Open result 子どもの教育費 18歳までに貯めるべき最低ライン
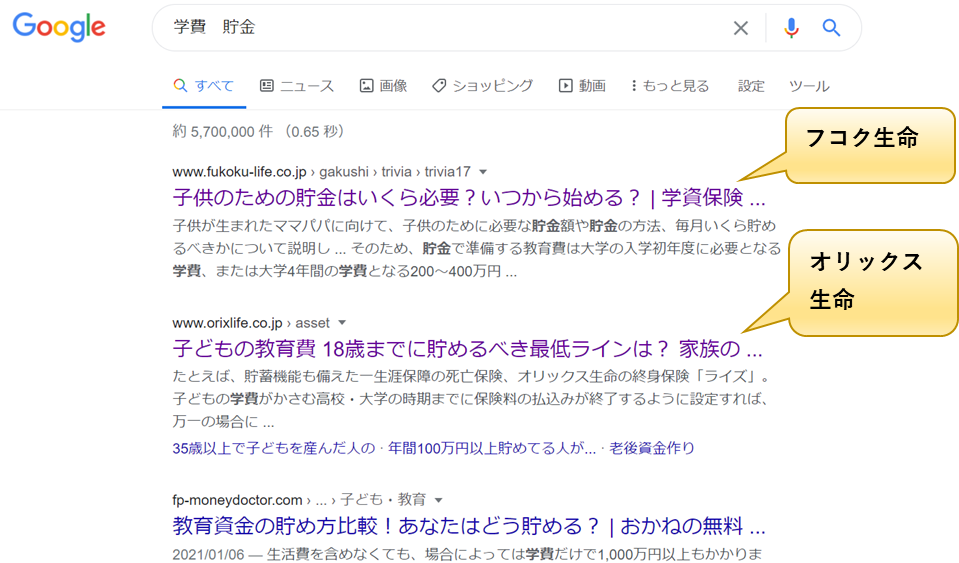The width and height of the screenshot is (959, 563). pyautogui.click(x=467, y=348)
